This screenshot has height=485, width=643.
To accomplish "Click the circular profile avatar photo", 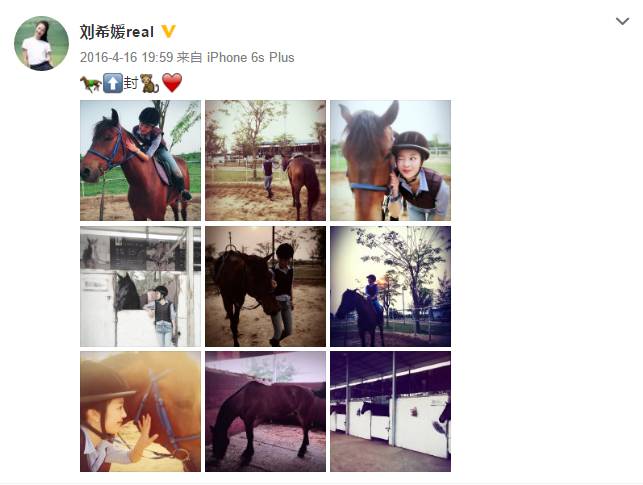I will (x=41, y=43).
